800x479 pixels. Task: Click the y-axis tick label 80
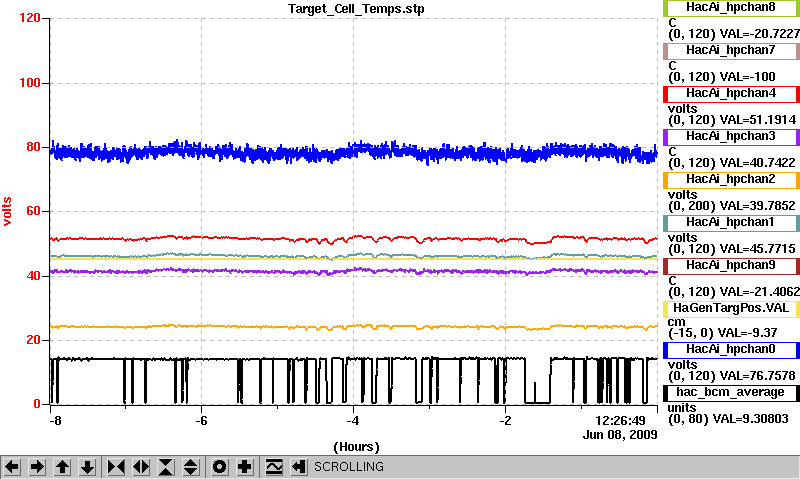click(x=33, y=147)
